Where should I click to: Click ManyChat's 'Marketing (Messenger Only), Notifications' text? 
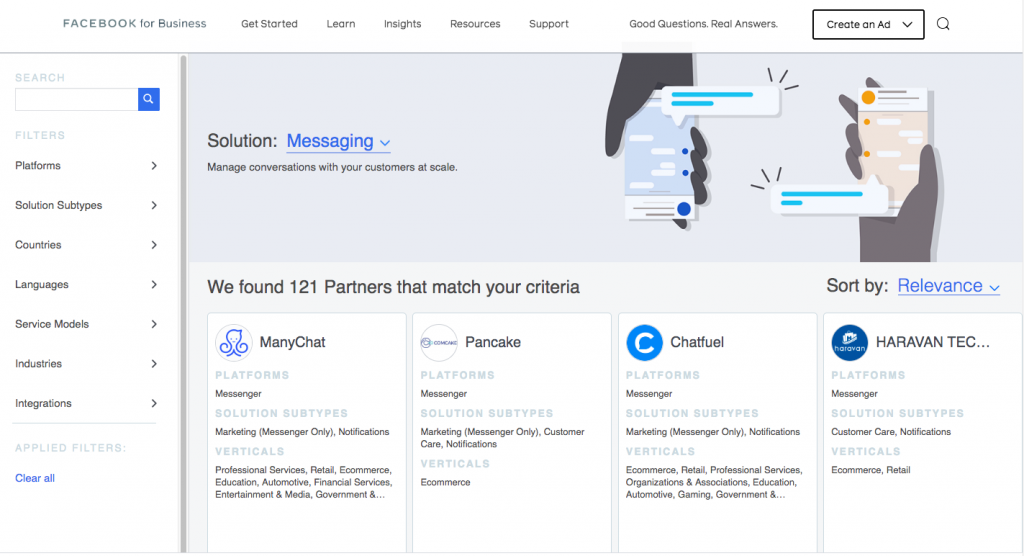coord(302,432)
